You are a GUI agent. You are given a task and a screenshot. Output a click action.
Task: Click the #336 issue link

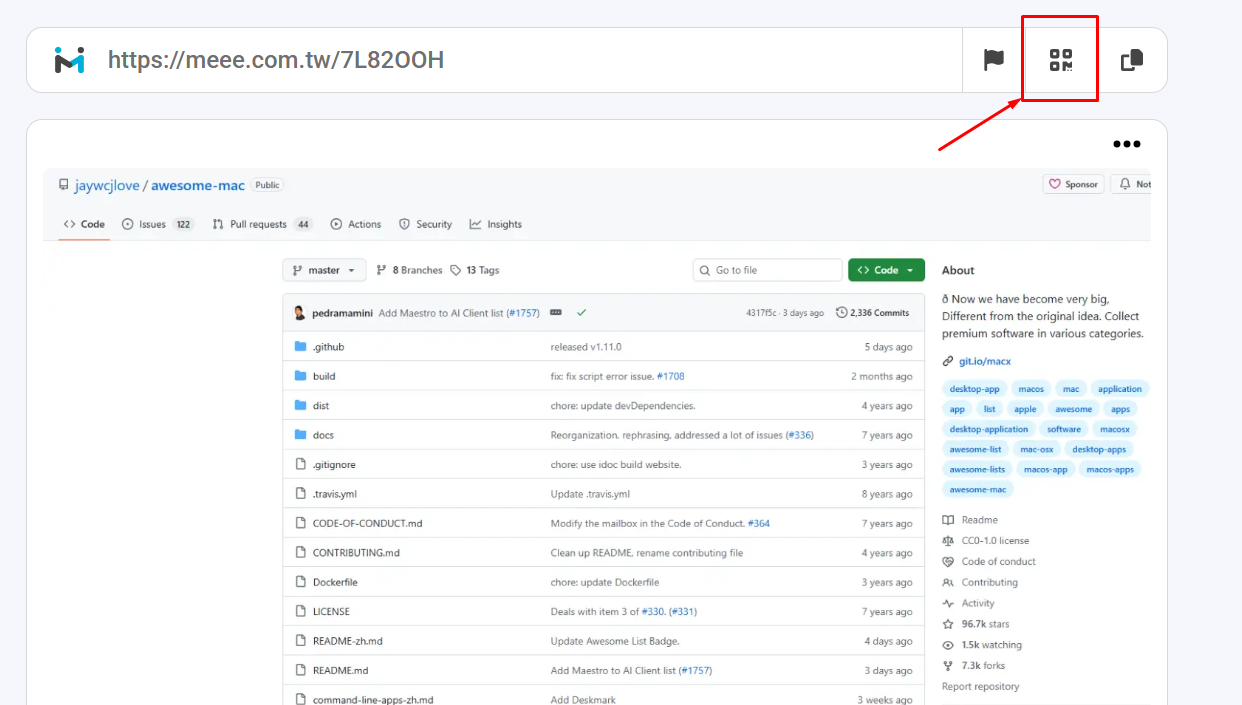(799, 435)
